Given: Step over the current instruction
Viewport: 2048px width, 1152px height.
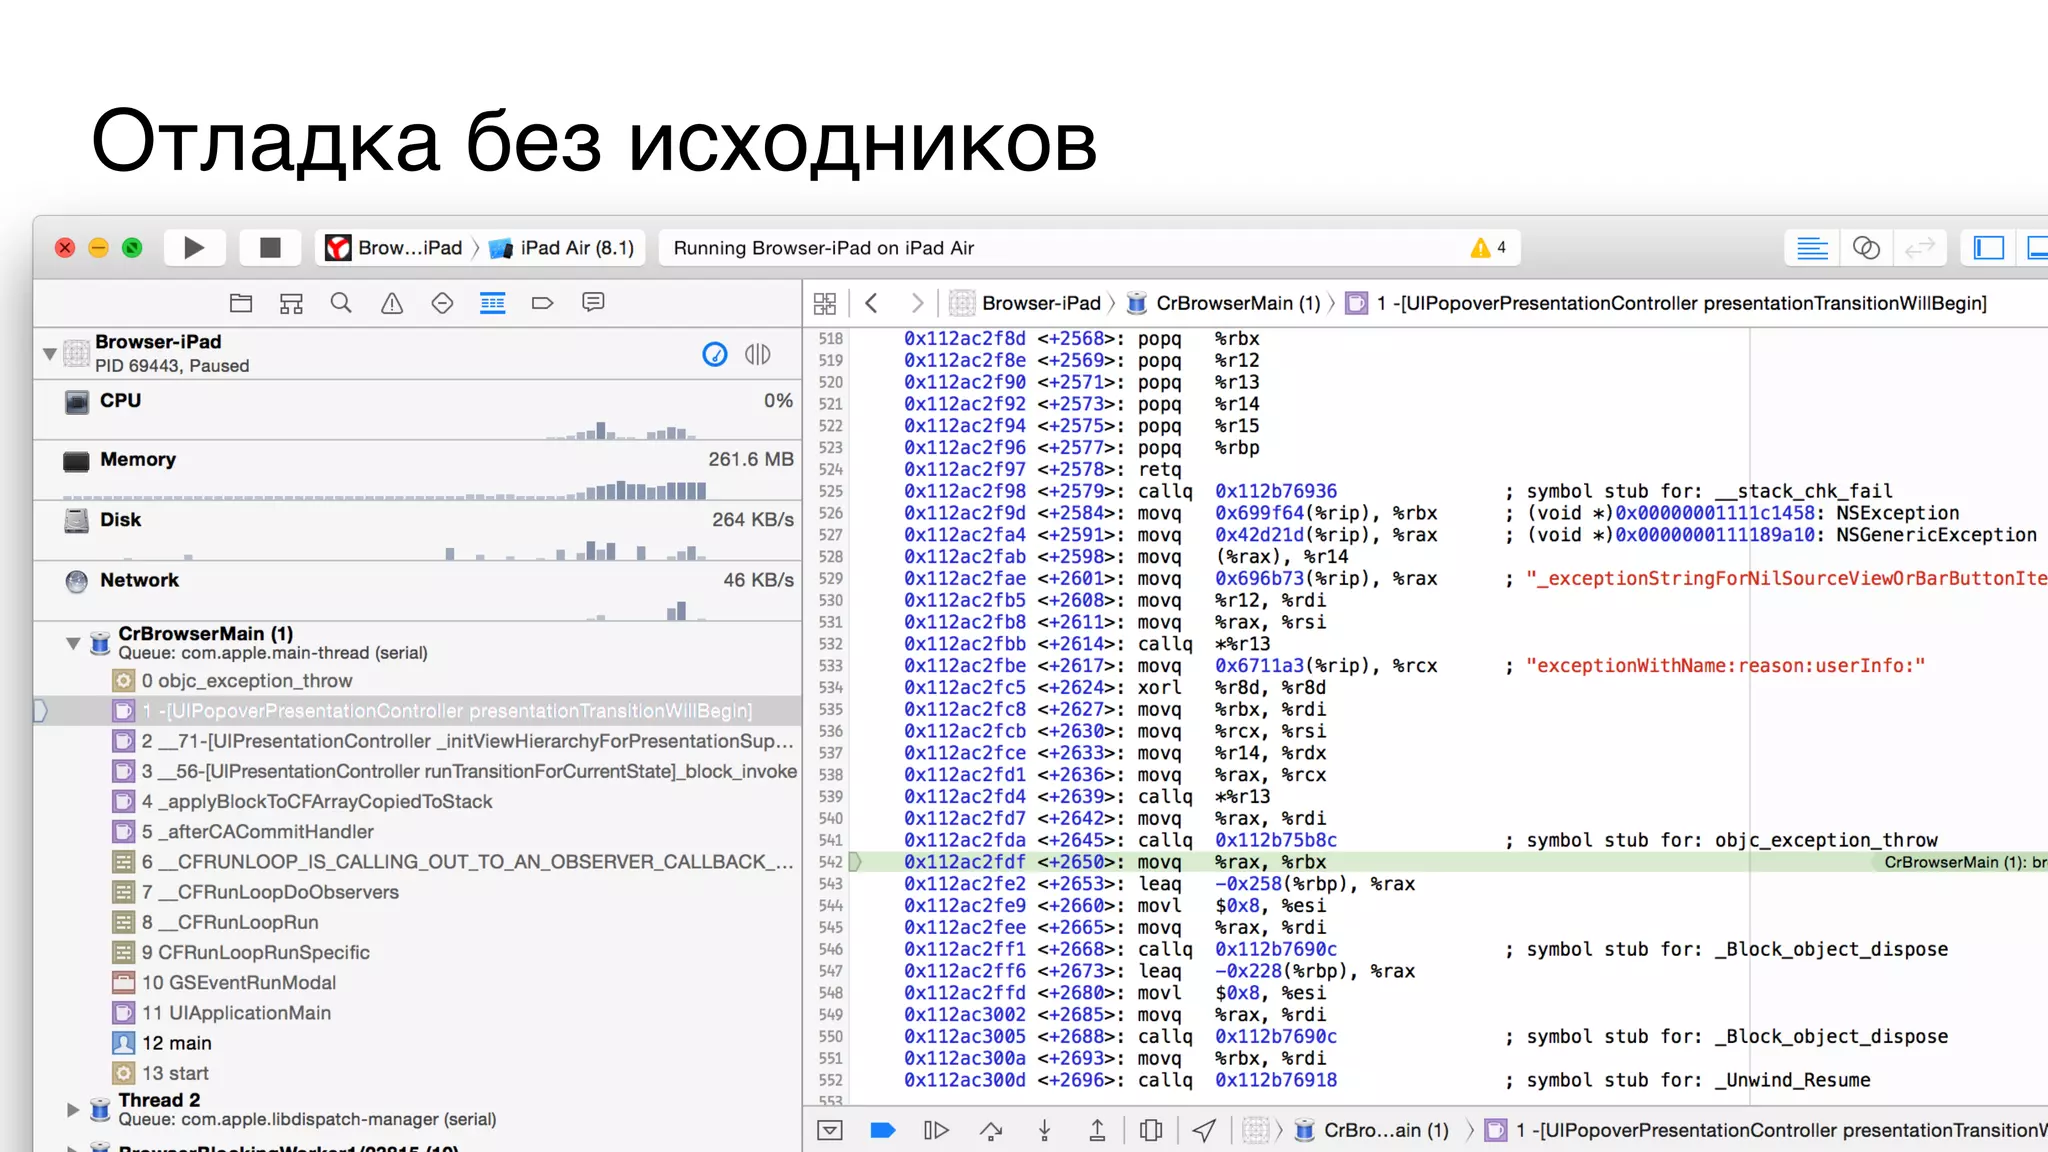Looking at the screenshot, I should (991, 1130).
